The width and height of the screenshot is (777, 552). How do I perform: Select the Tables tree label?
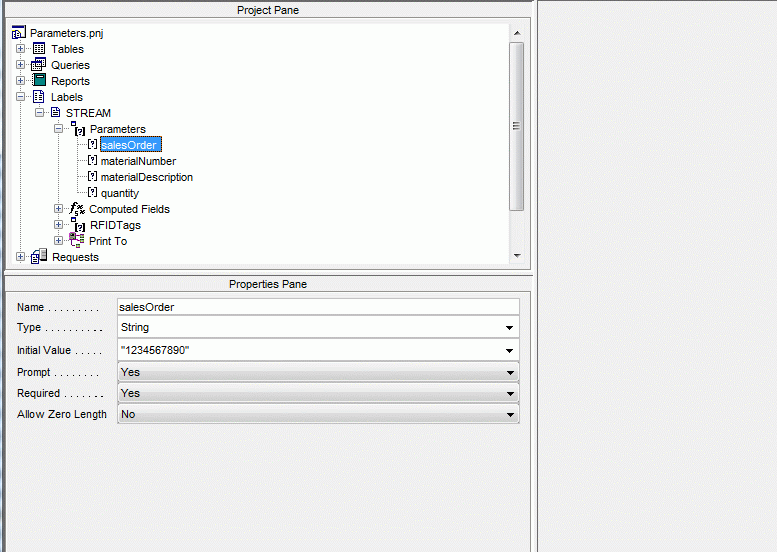pos(67,49)
